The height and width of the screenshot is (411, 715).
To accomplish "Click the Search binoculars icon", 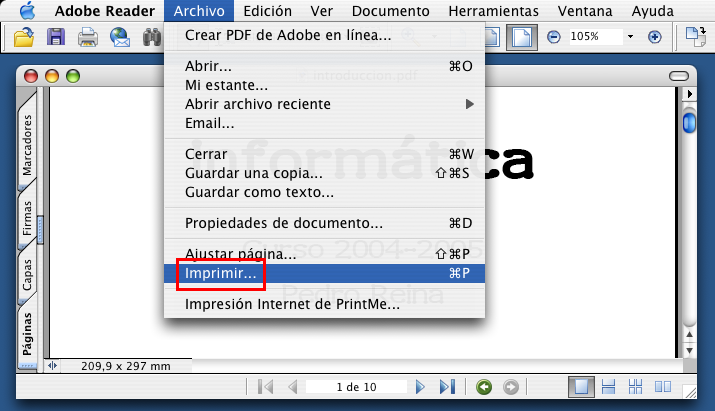I will 152,37.
